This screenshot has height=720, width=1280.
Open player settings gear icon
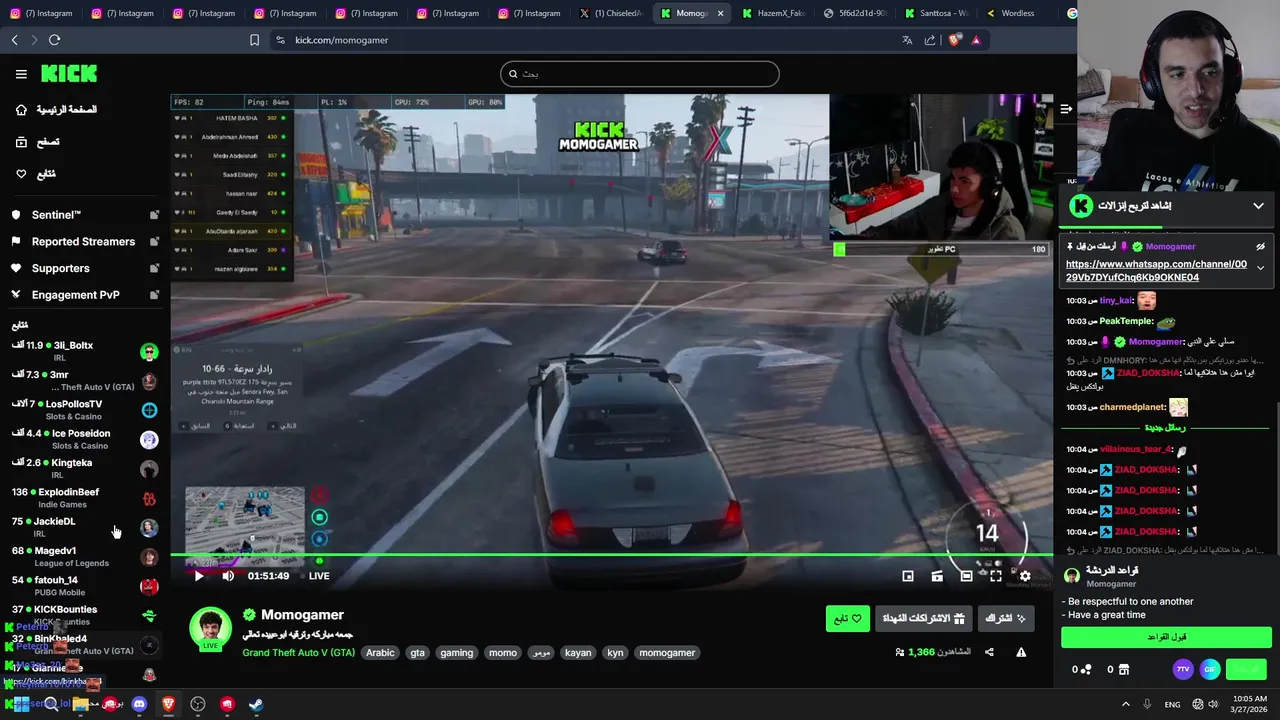(x=1025, y=576)
